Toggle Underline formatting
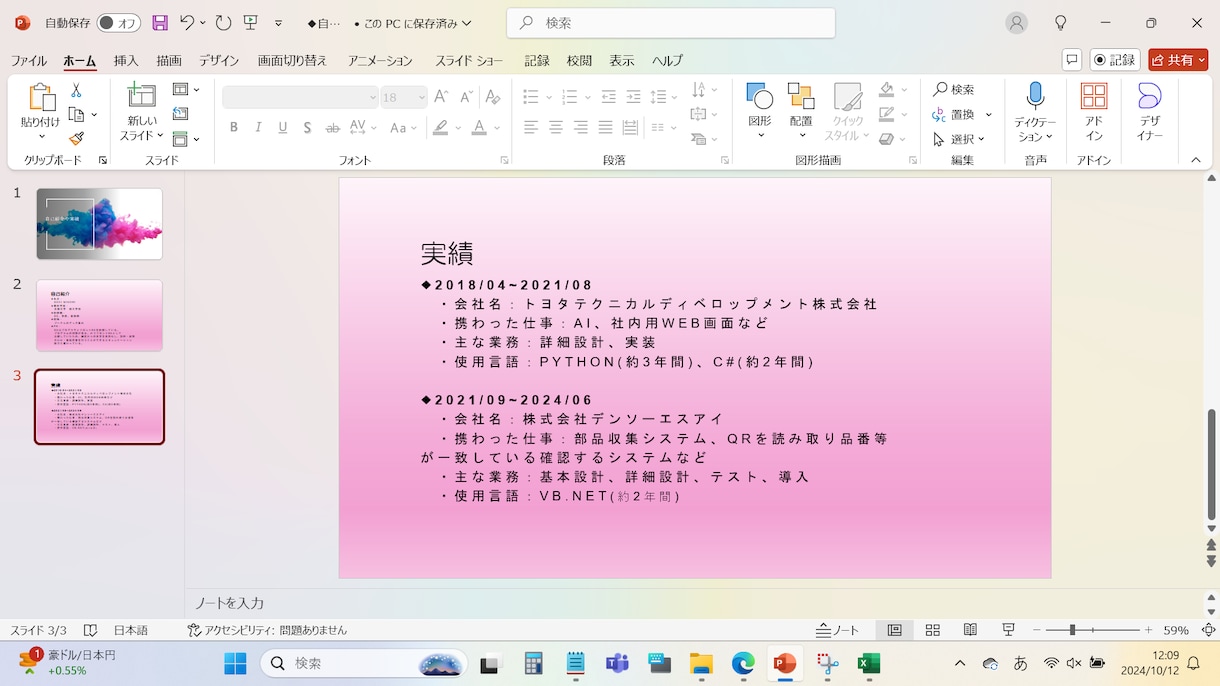The height and width of the screenshot is (686, 1220). 283,127
